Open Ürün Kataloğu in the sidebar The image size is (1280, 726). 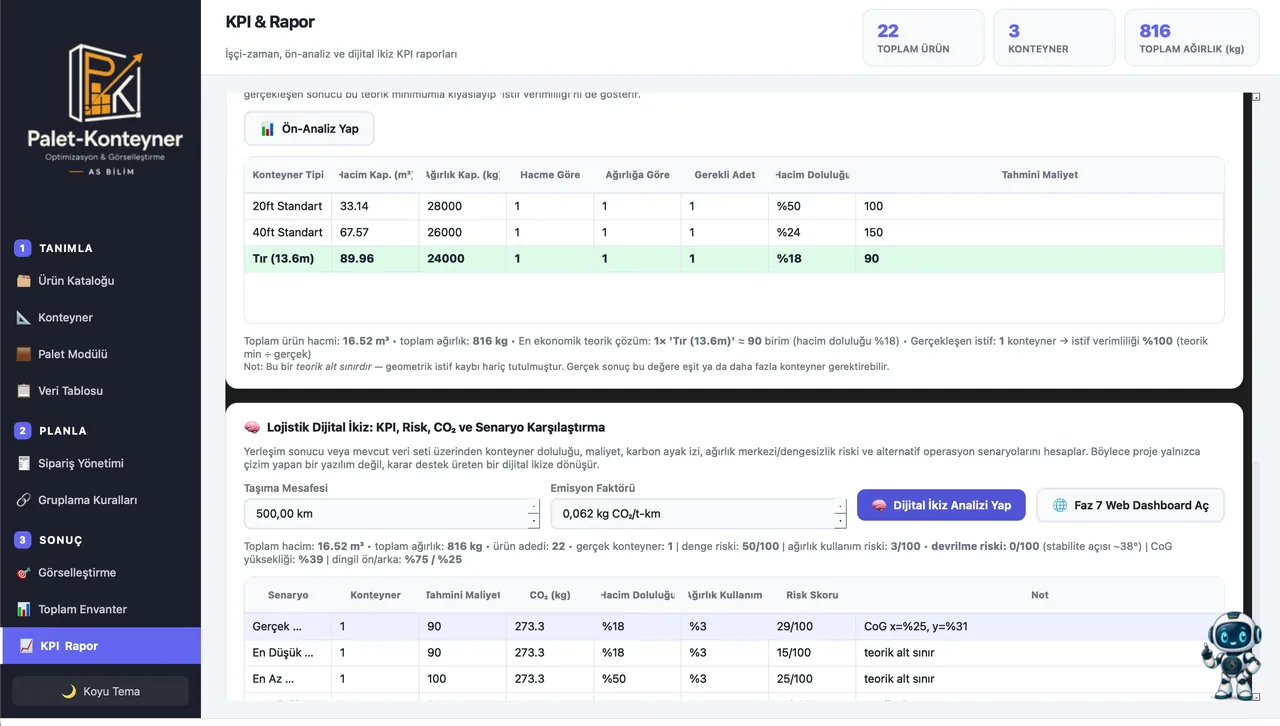tap(100, 281)
